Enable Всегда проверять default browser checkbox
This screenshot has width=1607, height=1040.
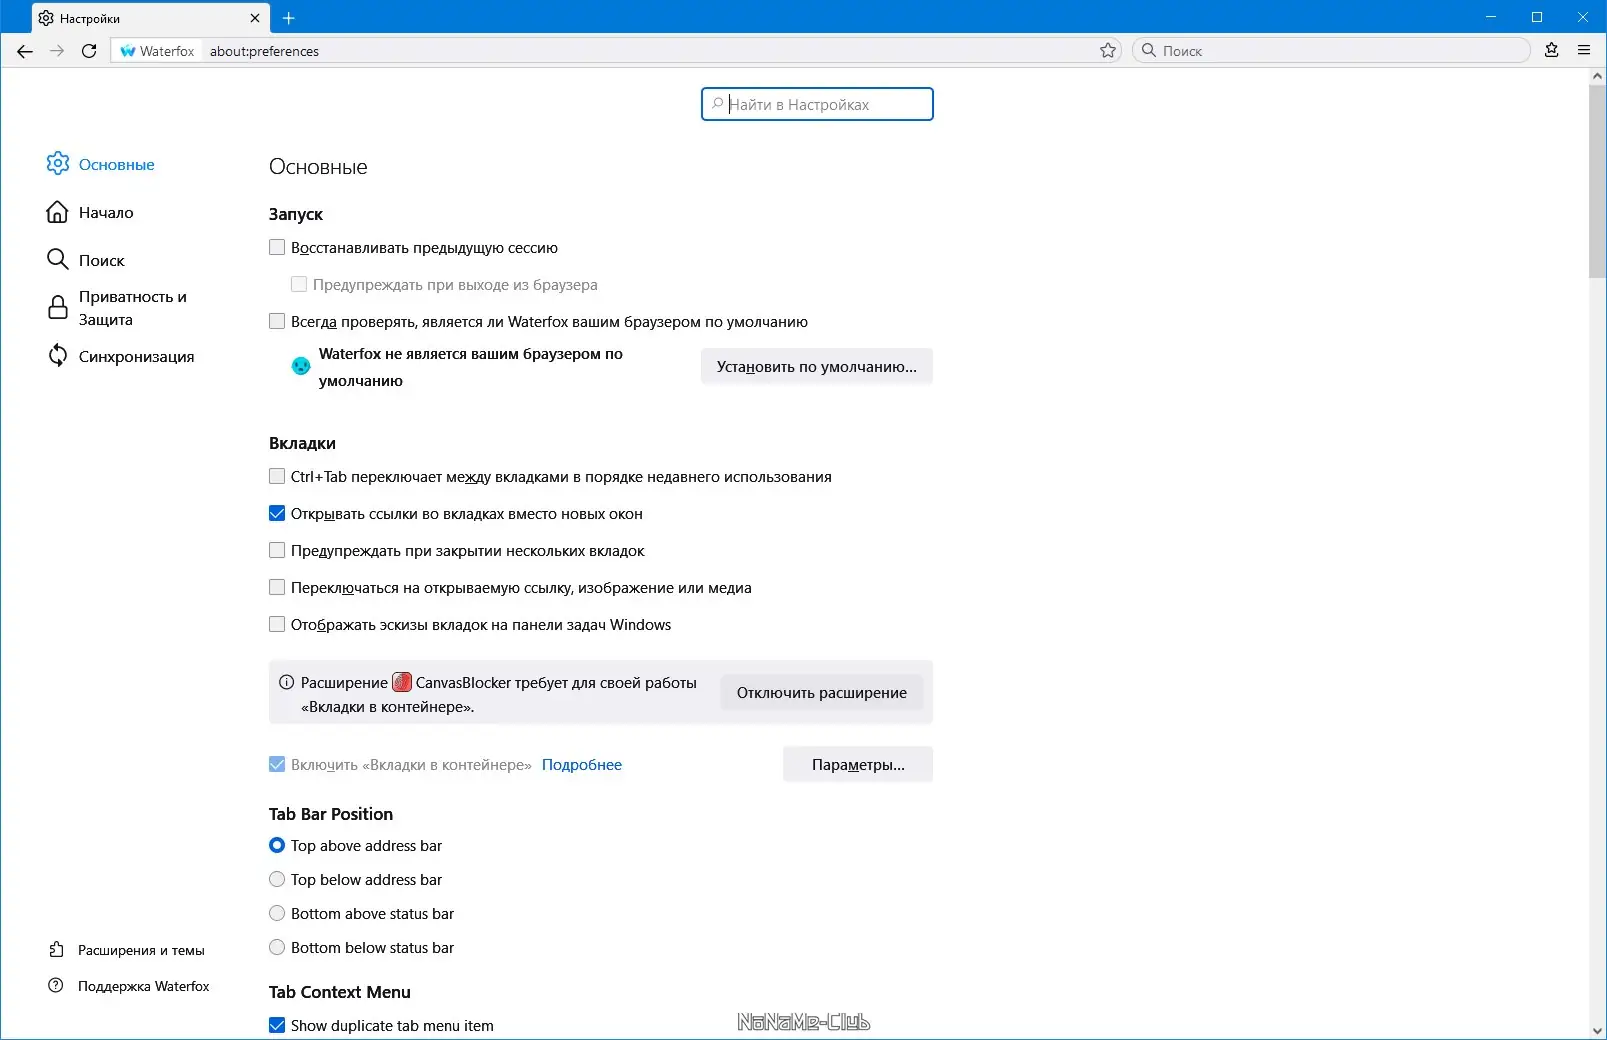pos(277,321)
